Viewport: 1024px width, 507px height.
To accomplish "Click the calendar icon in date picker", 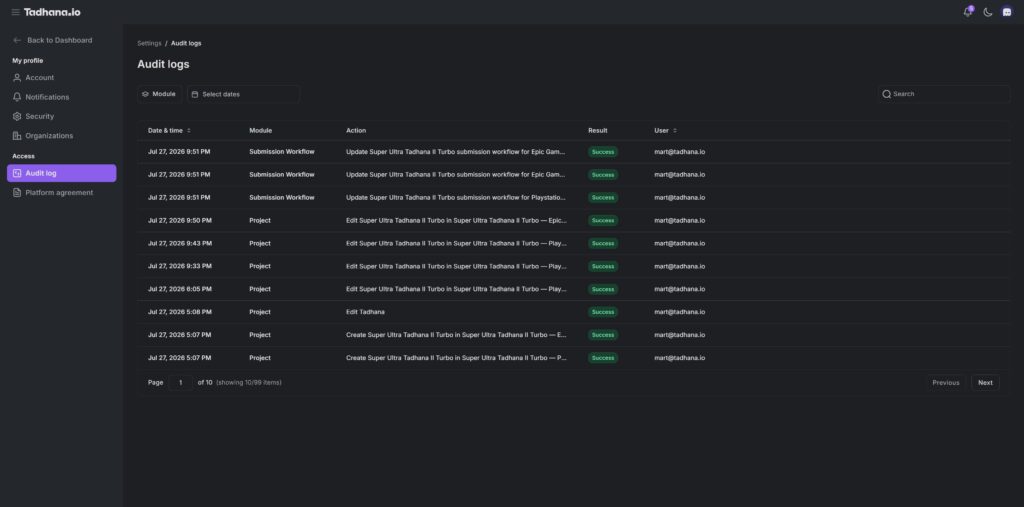I will 195,94.
